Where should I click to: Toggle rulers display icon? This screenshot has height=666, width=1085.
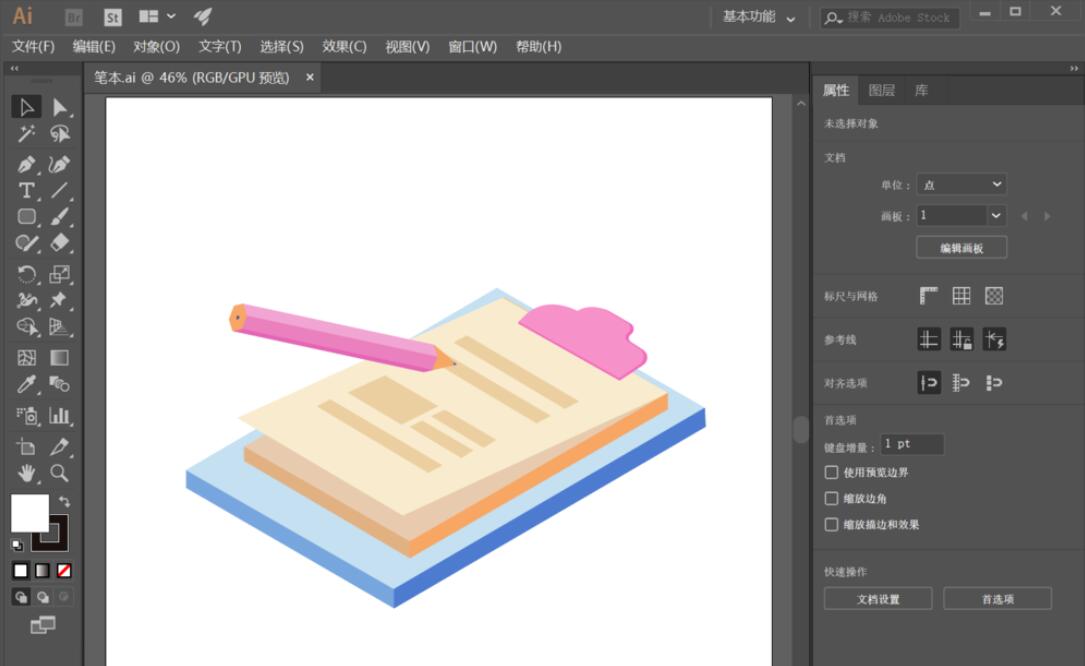[929, 296]
